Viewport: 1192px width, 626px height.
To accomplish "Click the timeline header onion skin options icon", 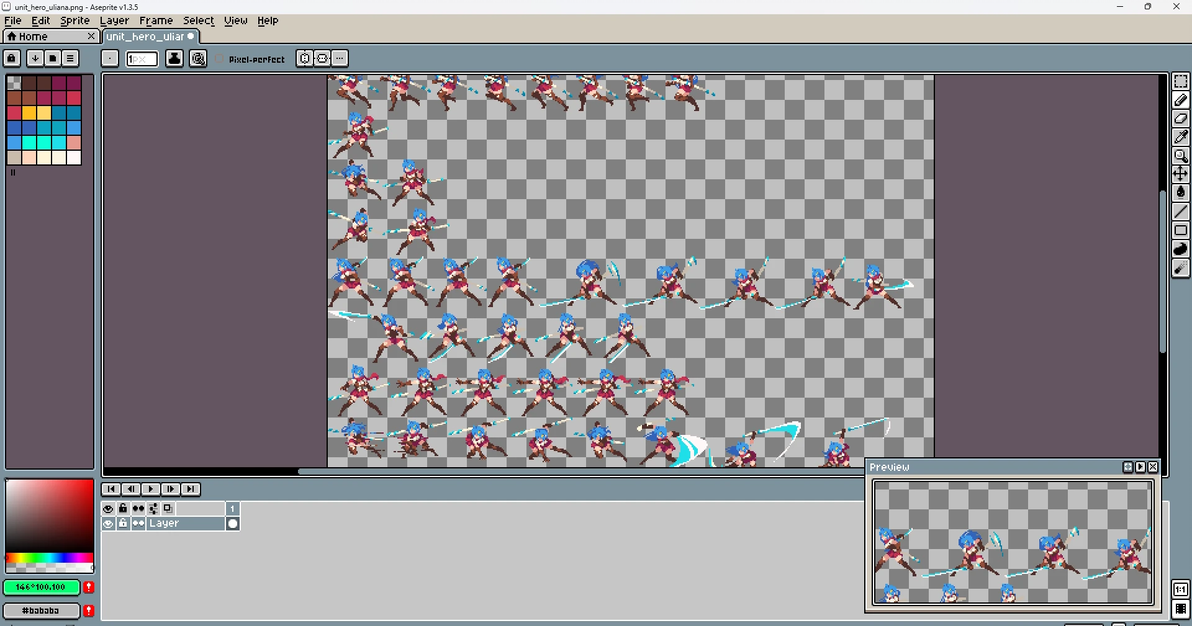I will click(154, 508).
